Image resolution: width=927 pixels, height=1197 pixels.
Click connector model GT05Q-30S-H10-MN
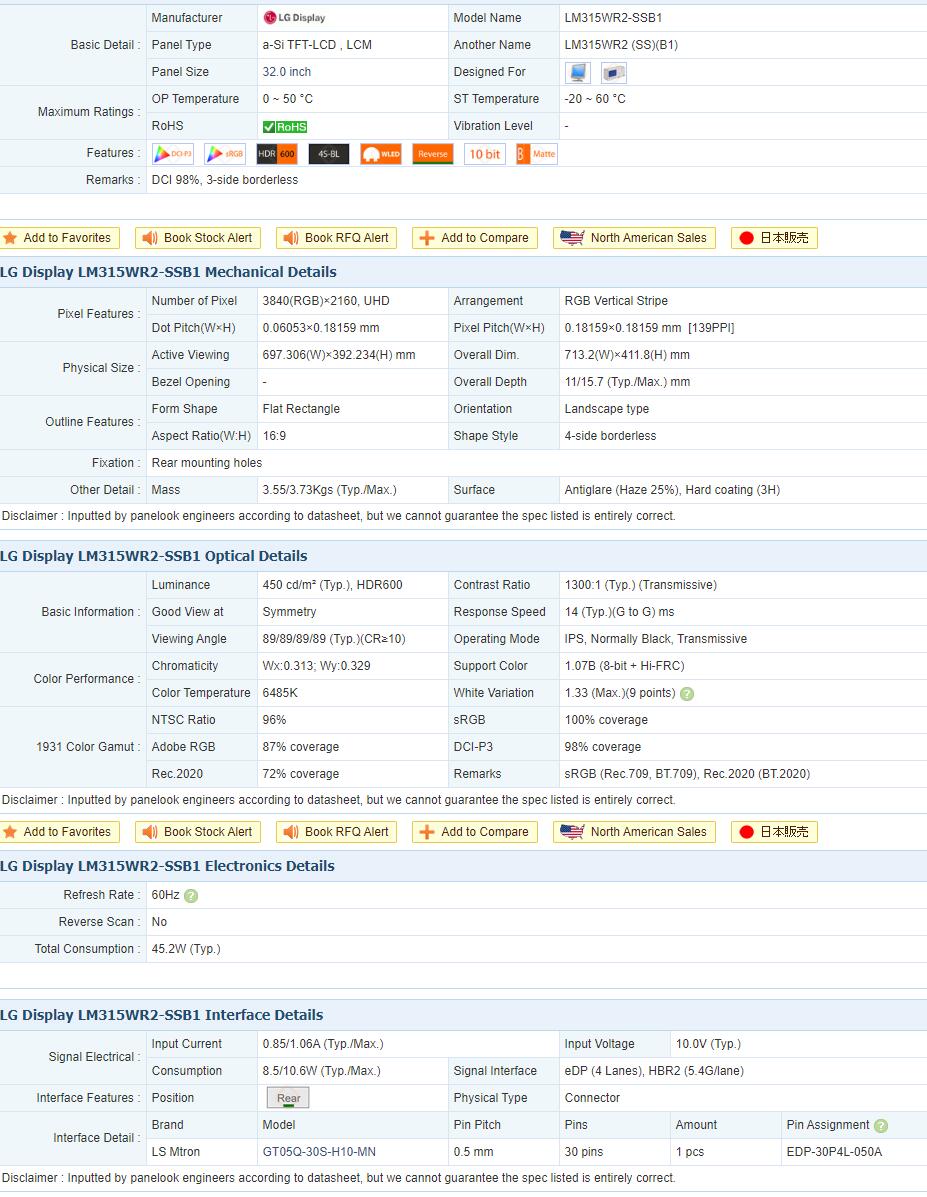pyautogui.click(x=319, y=1152)
